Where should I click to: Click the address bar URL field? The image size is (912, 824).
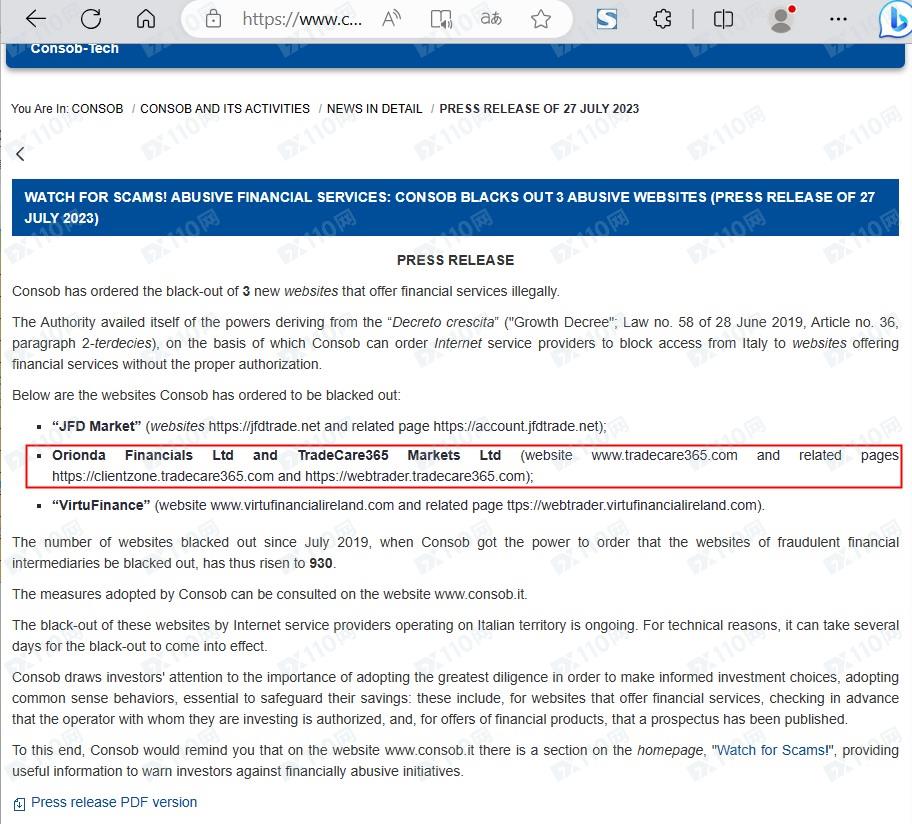pyautogui.click(x=302, y=19)
